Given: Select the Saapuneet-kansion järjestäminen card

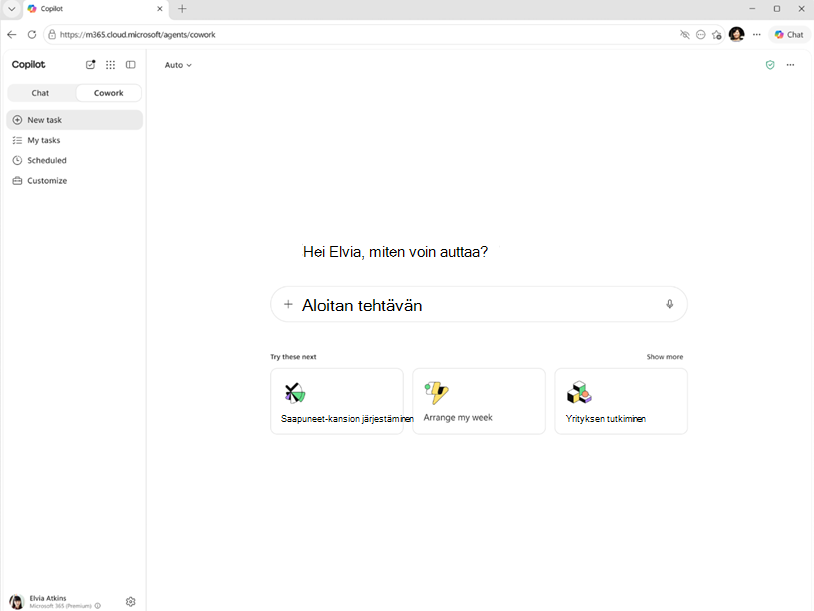Looking at the screenshot, I should coord(337,401).
